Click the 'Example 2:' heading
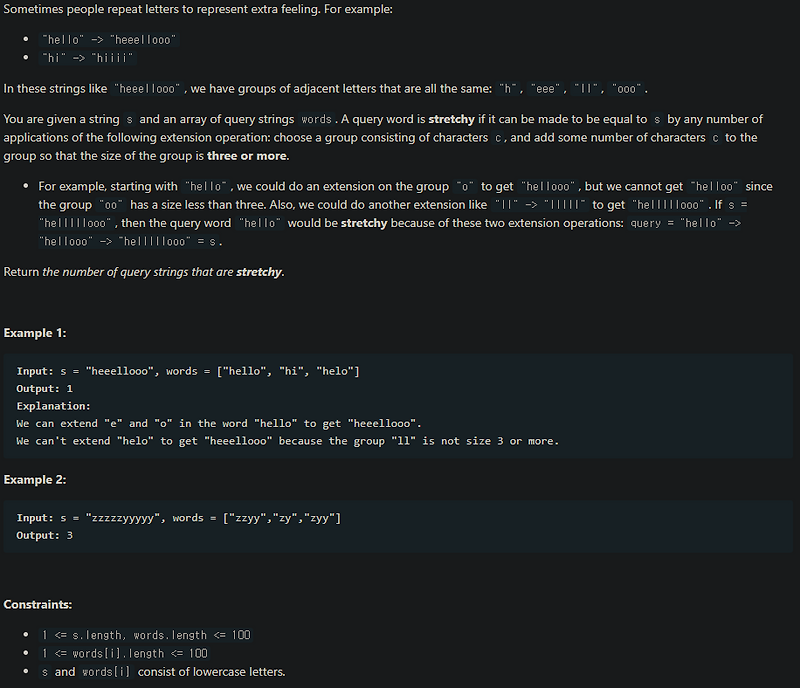The width and height of the screenshot is (800, 688). coord(35,480)
